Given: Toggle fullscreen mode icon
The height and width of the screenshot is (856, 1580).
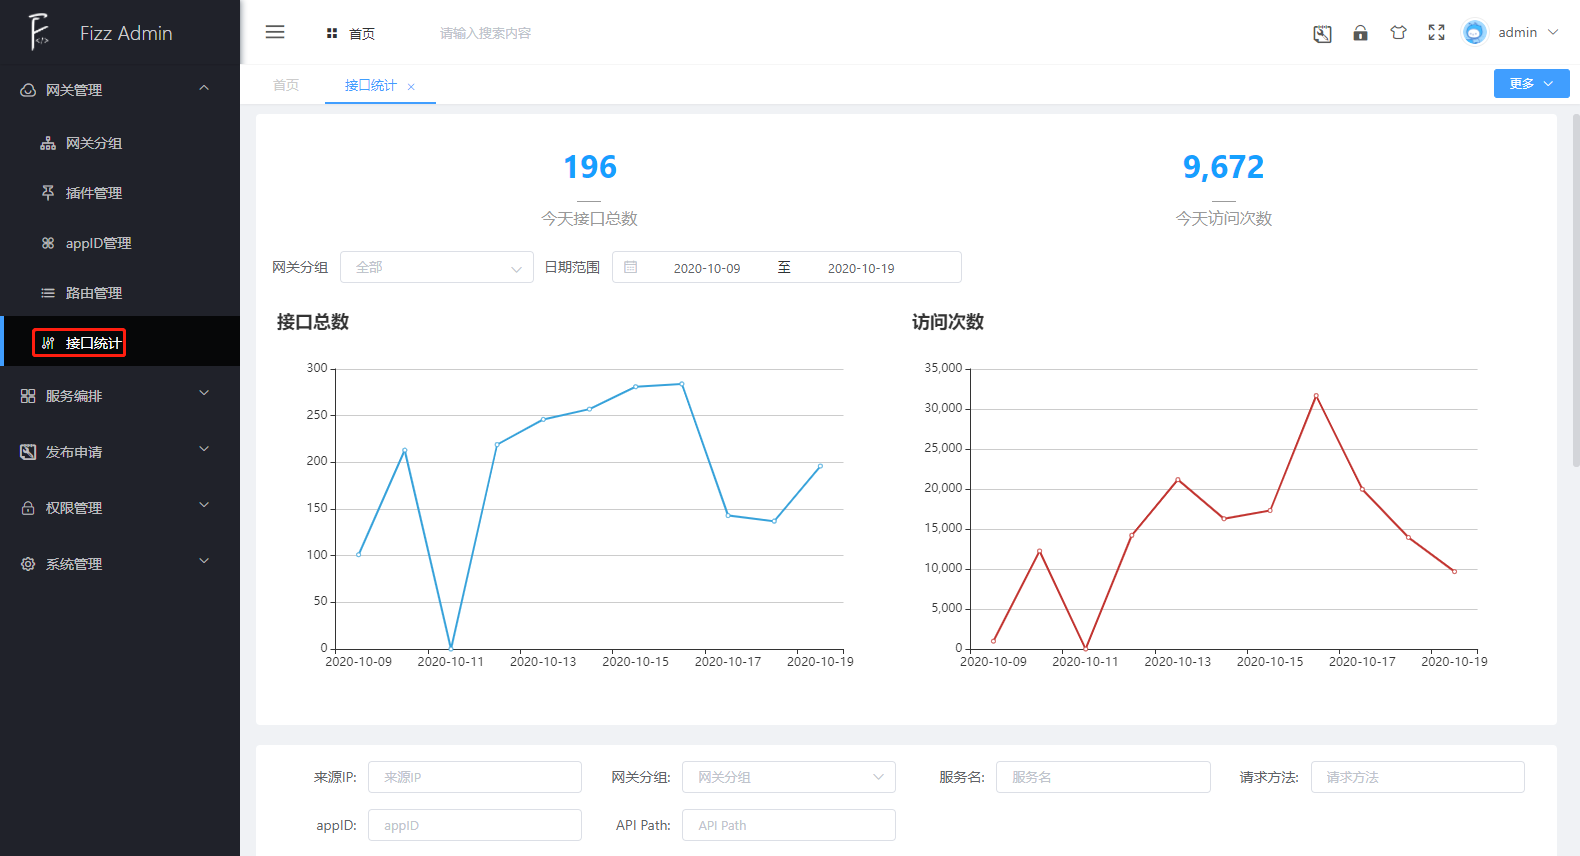Looking at the screenshot, I should [1436, 33].
